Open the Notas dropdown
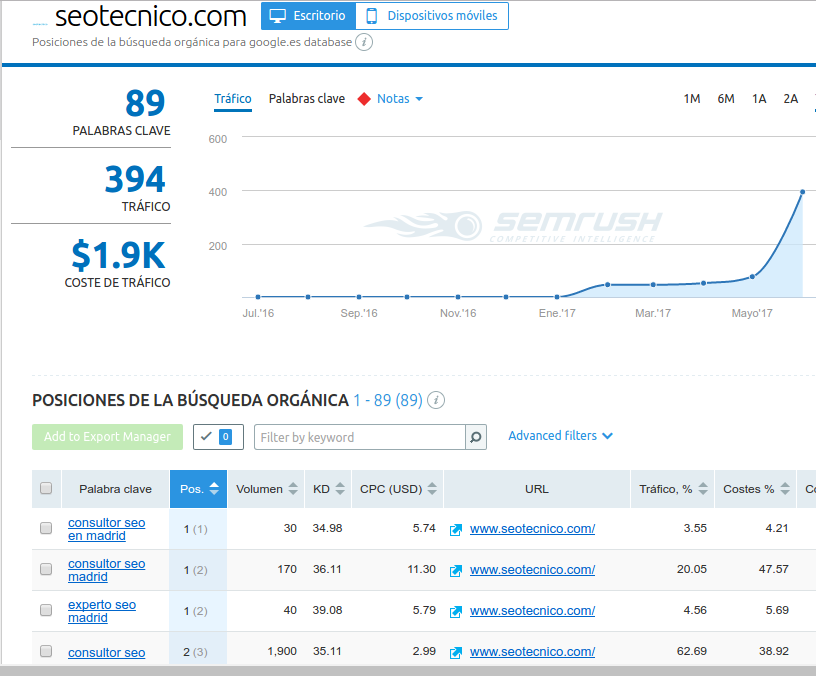The height and width of the screenshot is (676, 816). coord(399,99)
